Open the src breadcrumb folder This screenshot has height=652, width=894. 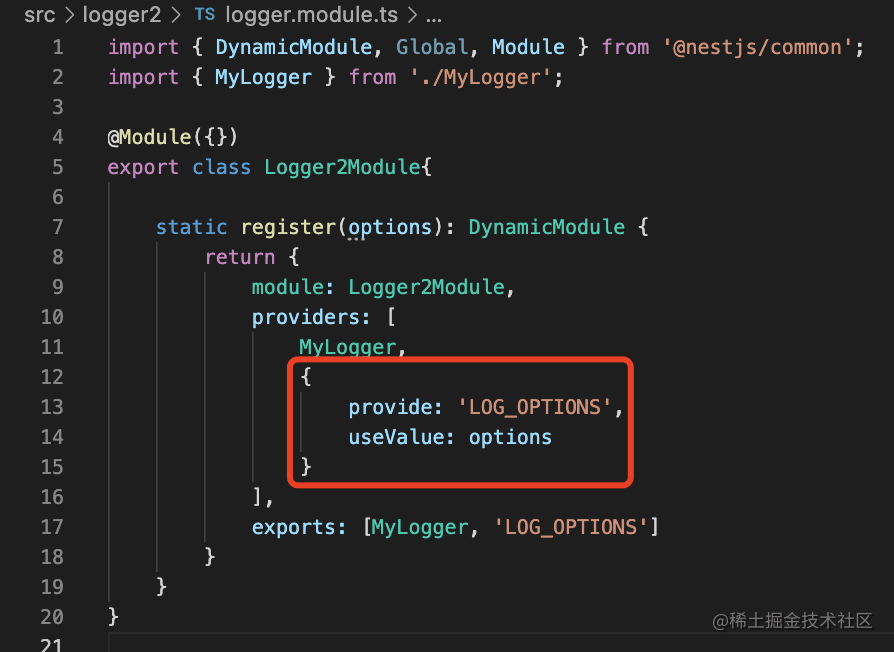39,15
